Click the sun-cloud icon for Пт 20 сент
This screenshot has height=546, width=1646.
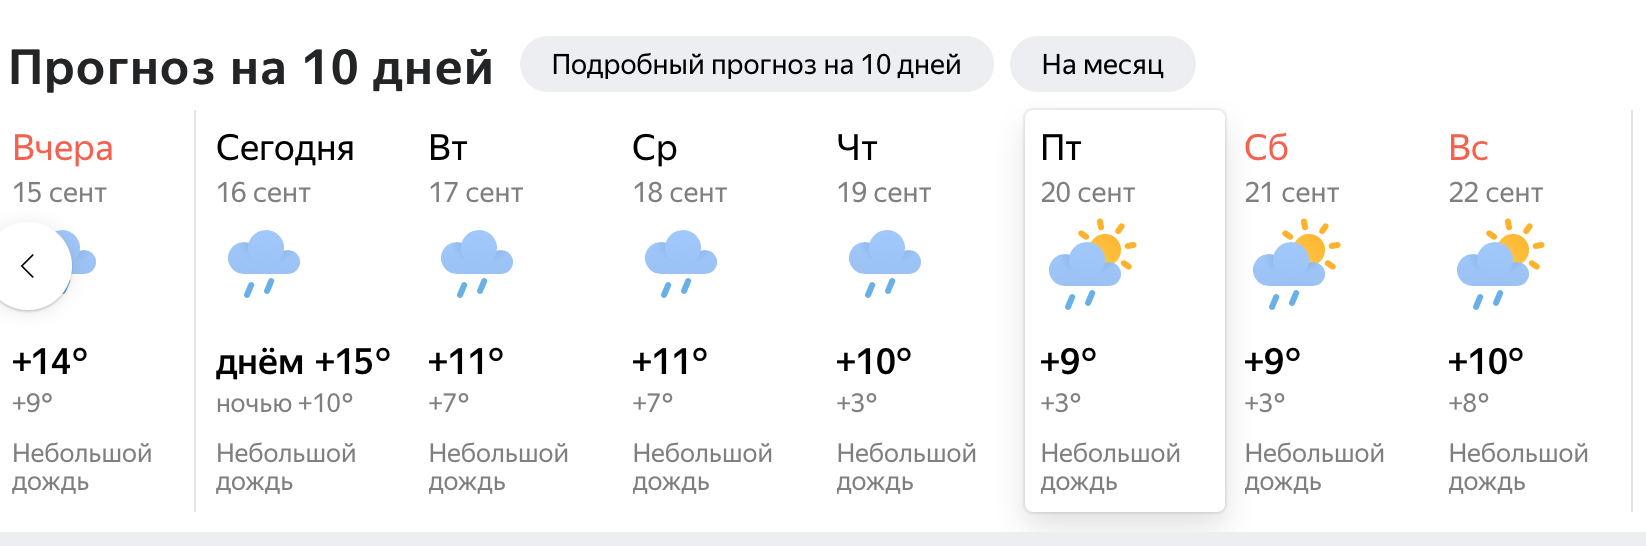[1092, 264]
